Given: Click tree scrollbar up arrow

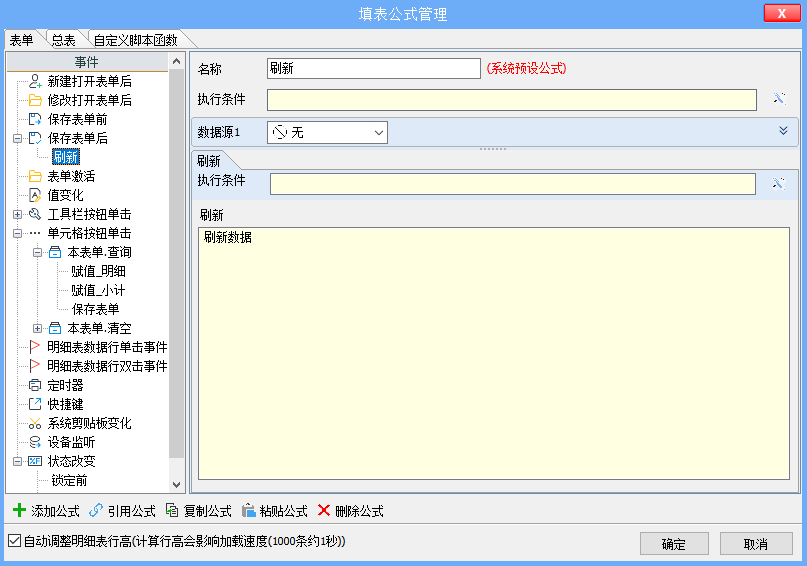Looking at the screenshot, I should [x=177, y=61].
